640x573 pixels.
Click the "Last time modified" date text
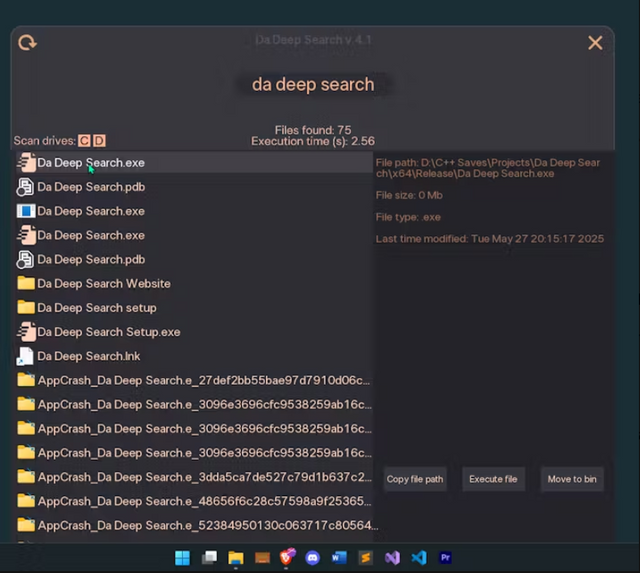(490, 239)
